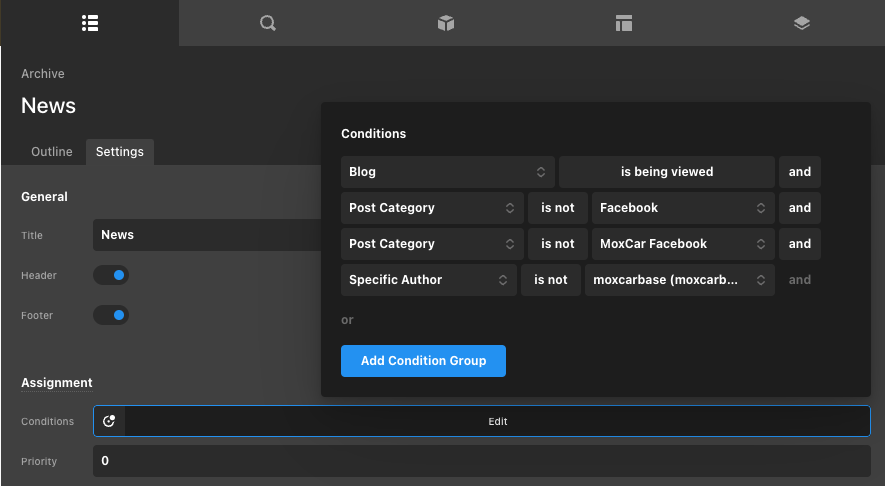Screen dimensions: 885x486
Task: Open the cube elements icon tab
Action: 446,22
